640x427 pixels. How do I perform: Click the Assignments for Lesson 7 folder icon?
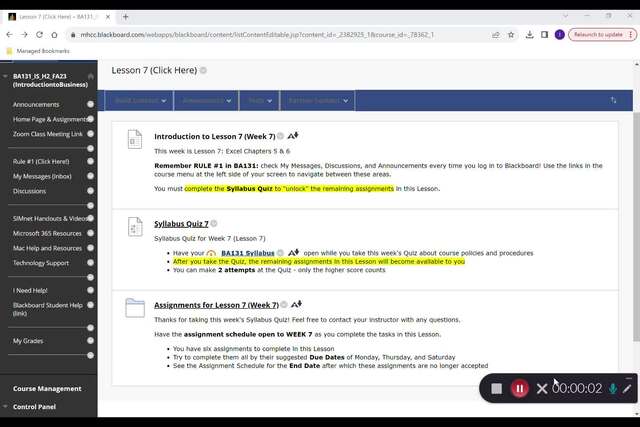134,308
